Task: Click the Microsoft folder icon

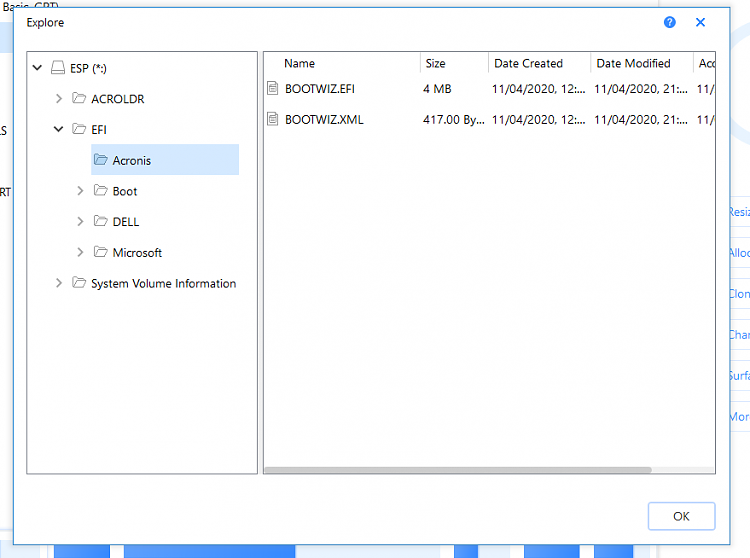Action: (x=100, y=252)
